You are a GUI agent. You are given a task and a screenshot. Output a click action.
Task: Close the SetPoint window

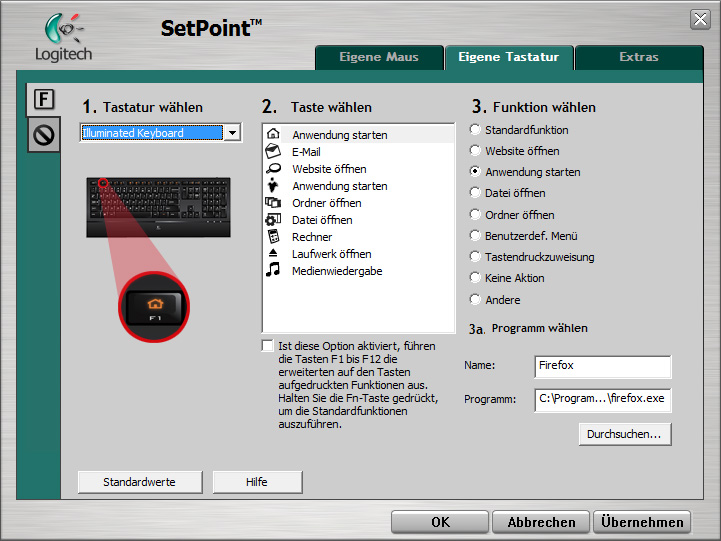700,19
